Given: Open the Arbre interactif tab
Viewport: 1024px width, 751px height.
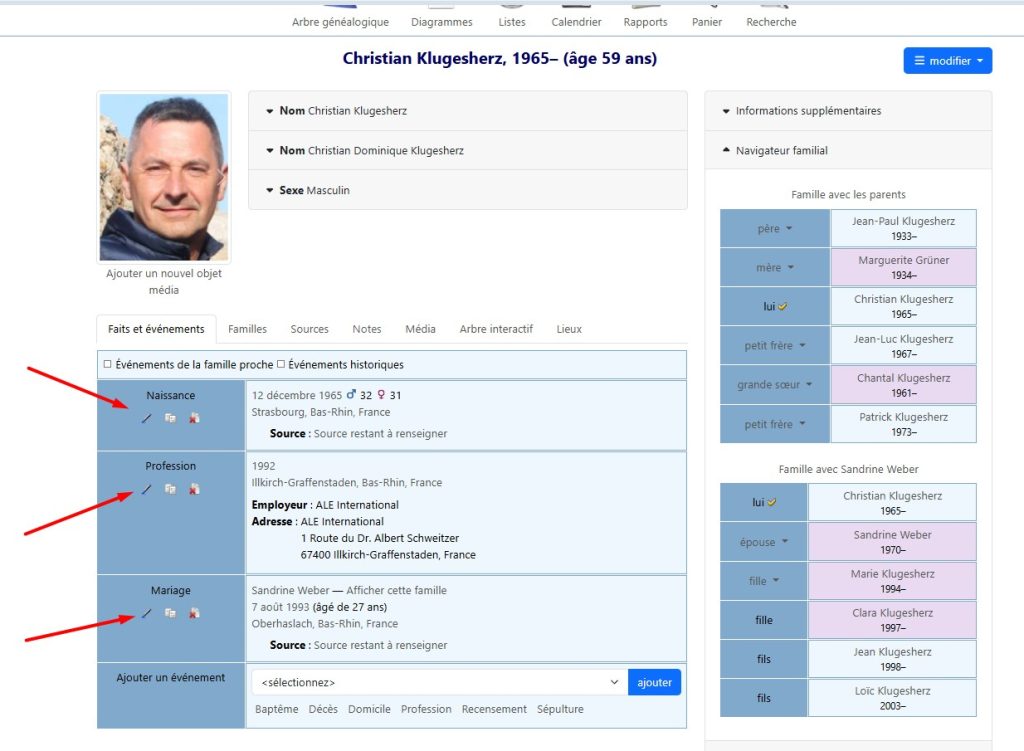Looking at the screenshot, I should pos(496,329).
